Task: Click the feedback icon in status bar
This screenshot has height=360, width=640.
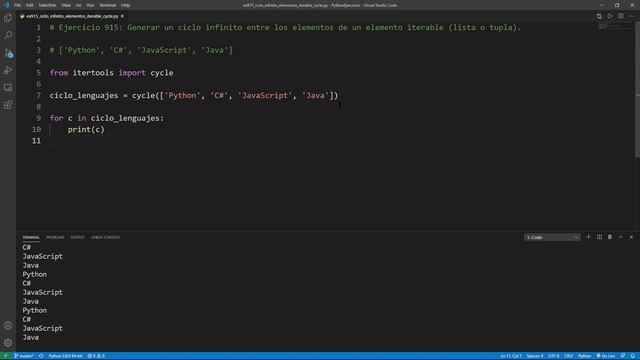Action: pyautogui.click(x=623, y=356)
